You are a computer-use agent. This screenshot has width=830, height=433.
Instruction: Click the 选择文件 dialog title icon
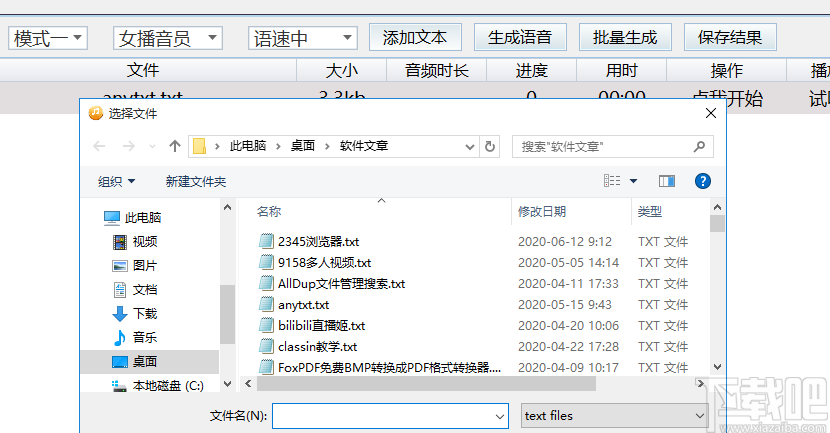96,113
